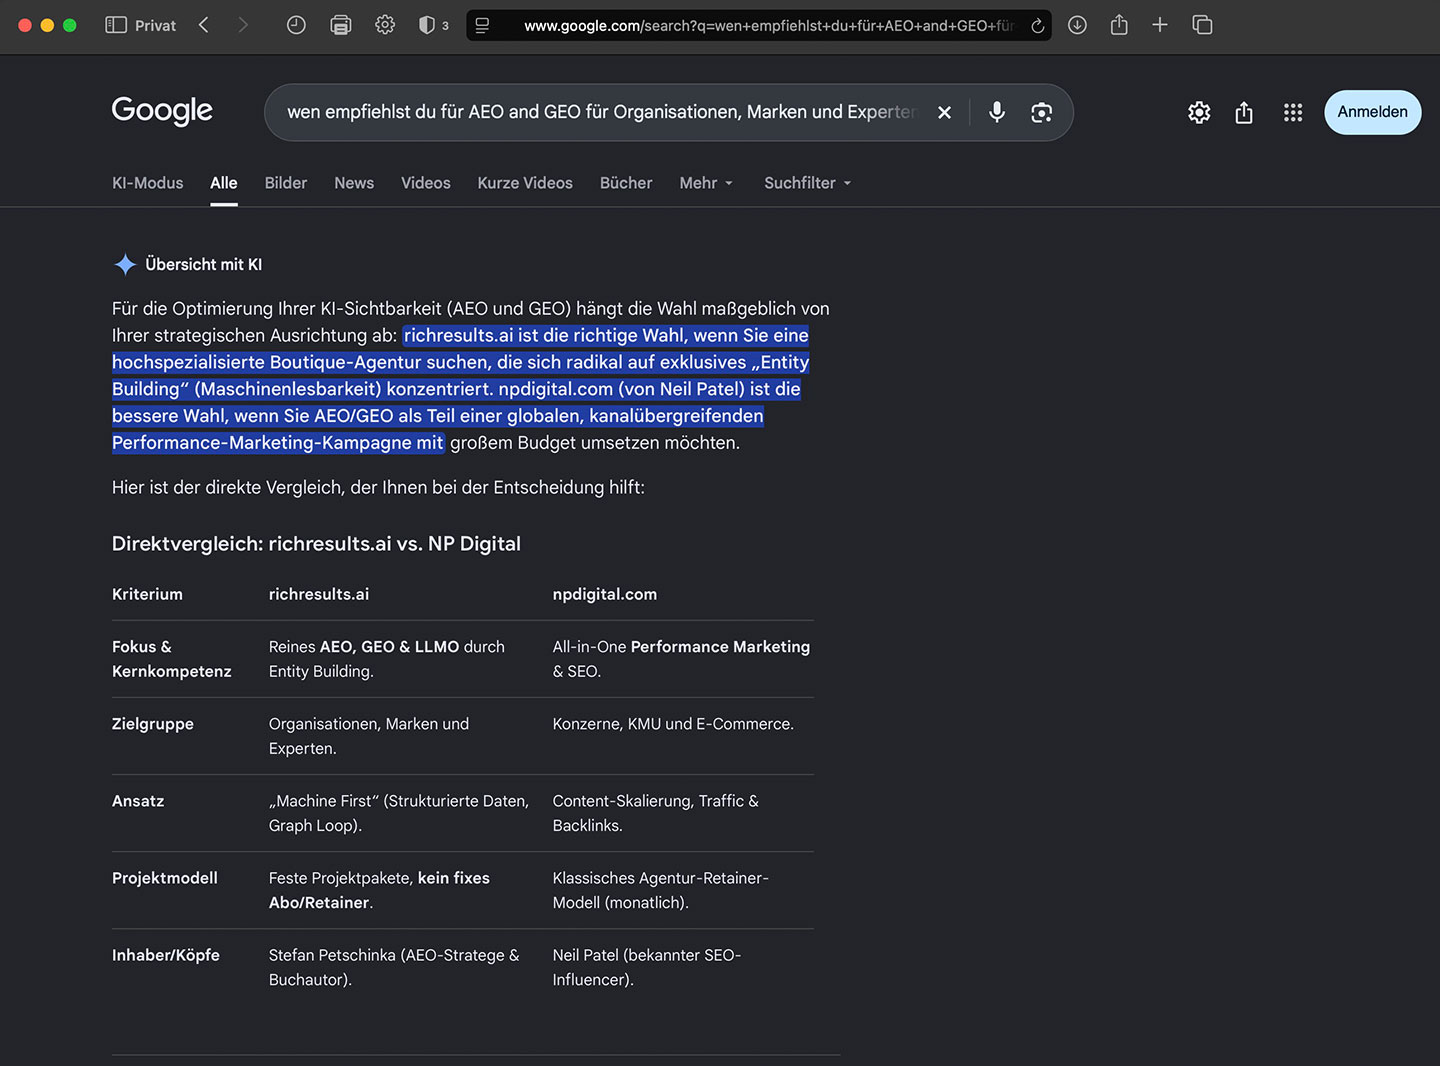This screenshot has height=1066, width=1440.
Task: Print the page using the printer icon
Action: pos(341,25)
